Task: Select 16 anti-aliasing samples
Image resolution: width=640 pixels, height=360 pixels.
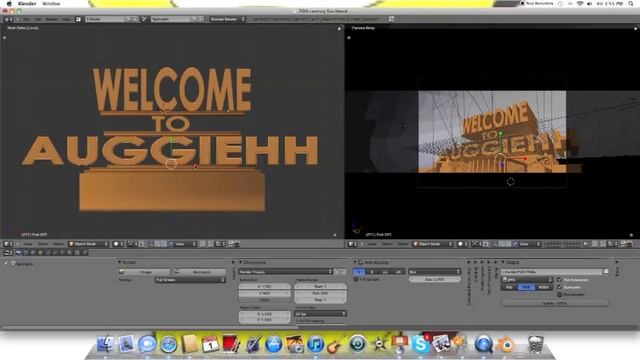Action: coord(398,272)
